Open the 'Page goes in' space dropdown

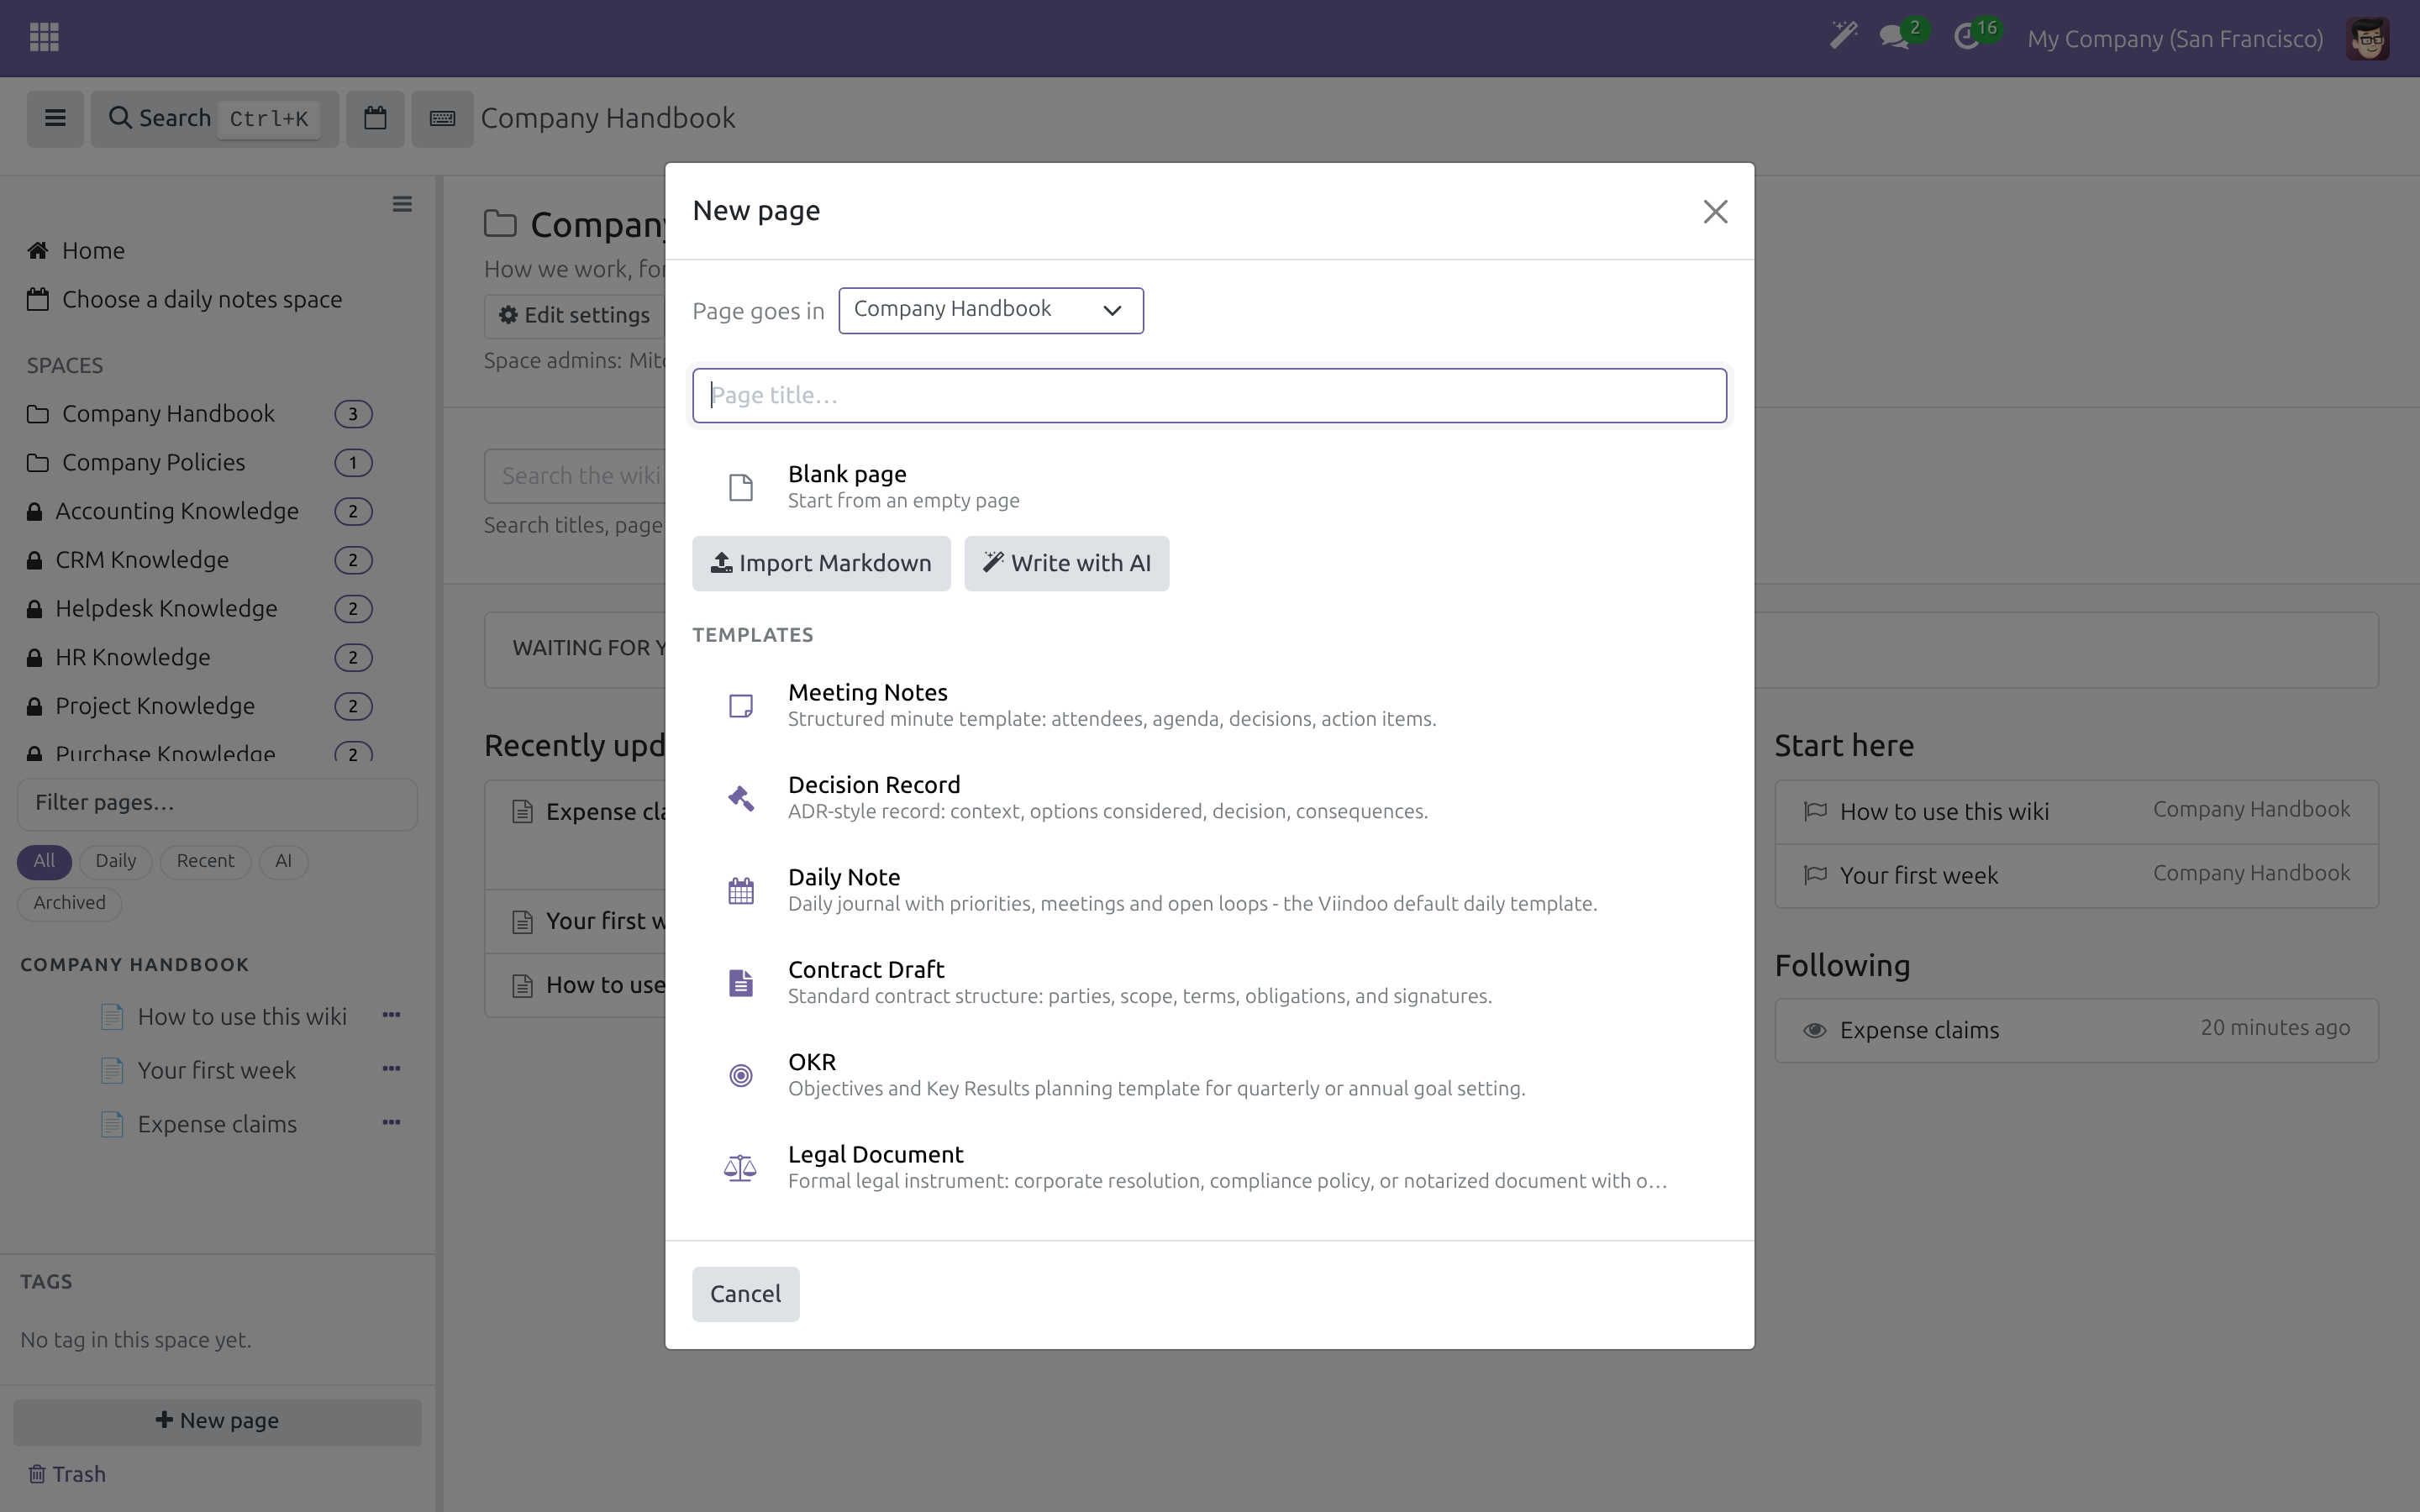coord(990,310)
